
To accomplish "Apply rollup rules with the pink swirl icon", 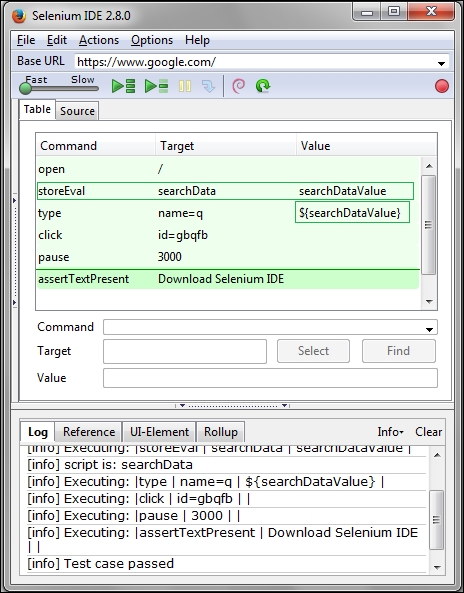I will pos(238,86).
